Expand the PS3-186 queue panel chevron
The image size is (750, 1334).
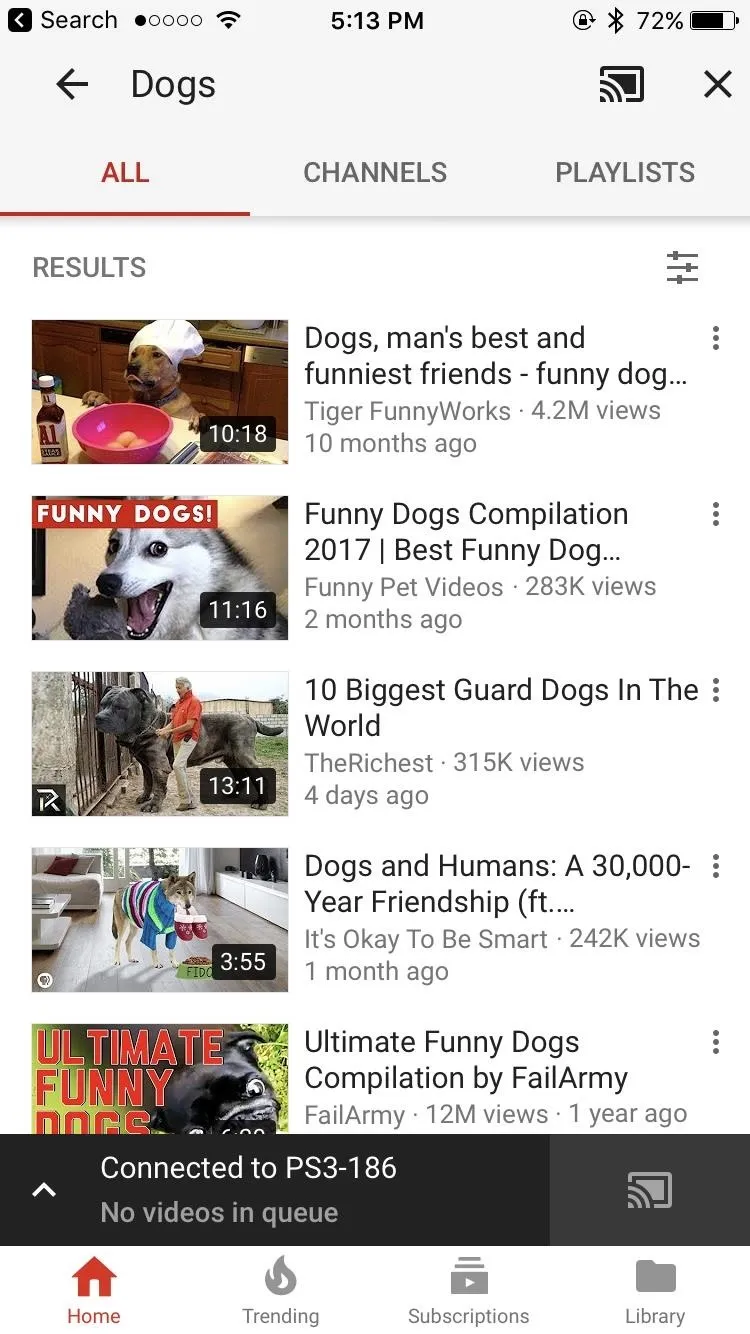[44, 1190]
